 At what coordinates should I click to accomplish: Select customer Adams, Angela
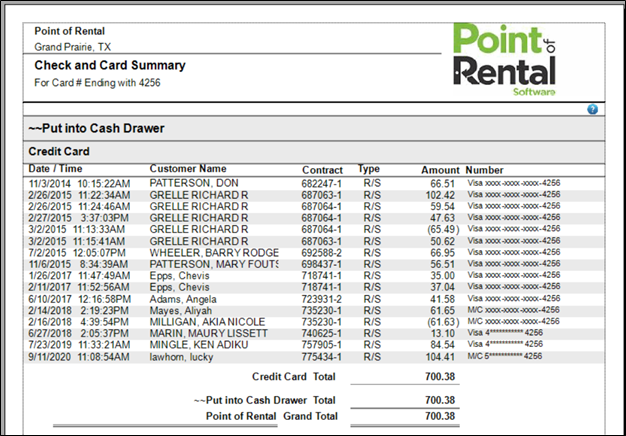coord(183,299)
